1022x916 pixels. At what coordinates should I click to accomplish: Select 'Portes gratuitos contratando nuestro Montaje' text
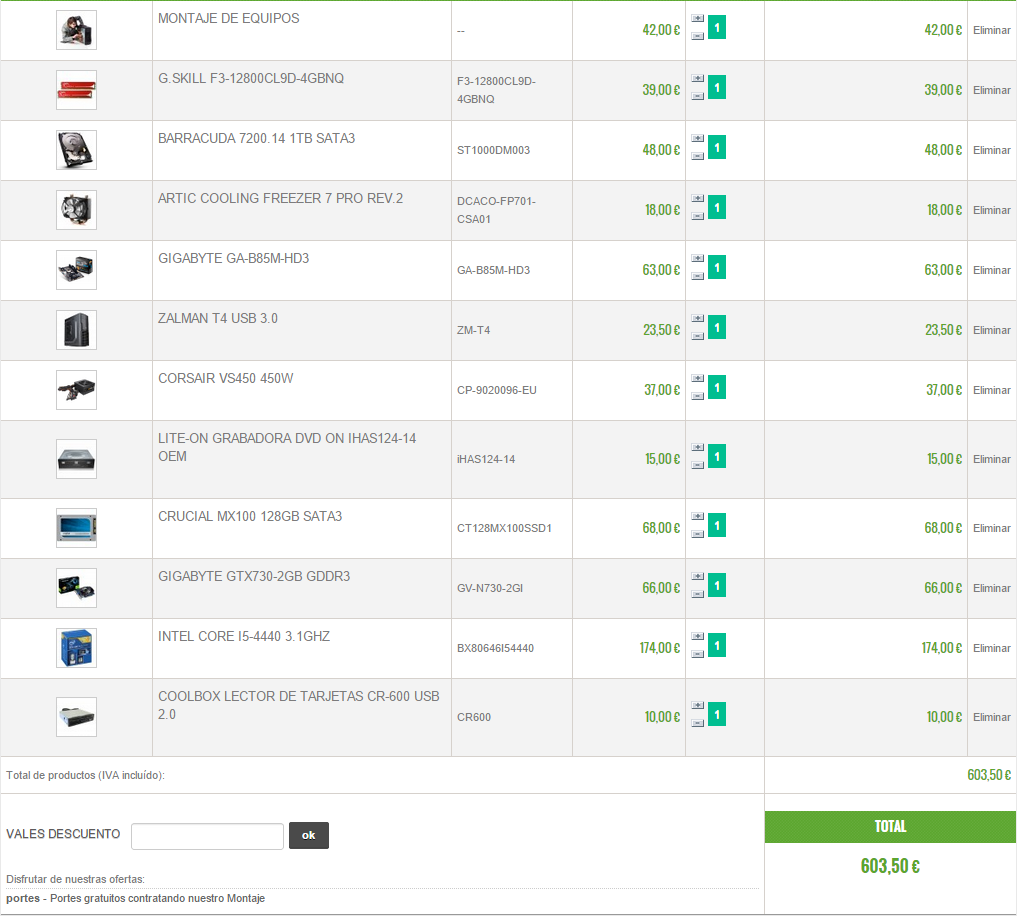pyautogui.click(x=158, y=898)
